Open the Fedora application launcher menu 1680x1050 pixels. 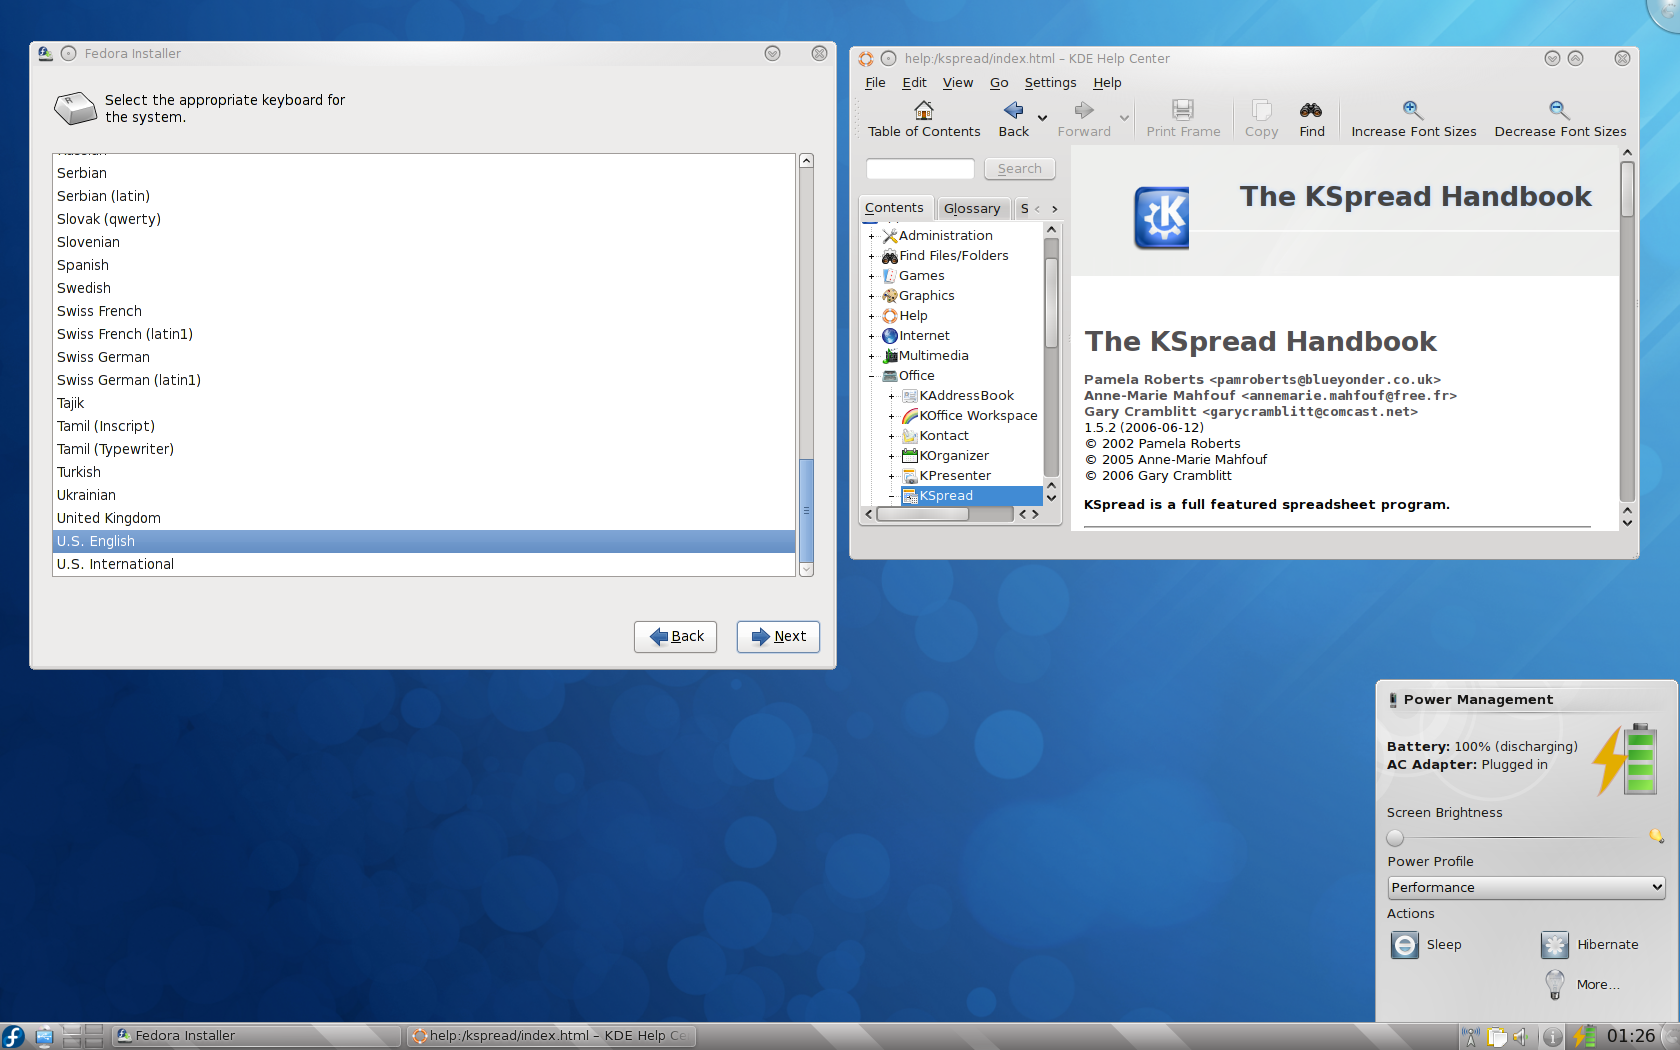click(13, 1036)
